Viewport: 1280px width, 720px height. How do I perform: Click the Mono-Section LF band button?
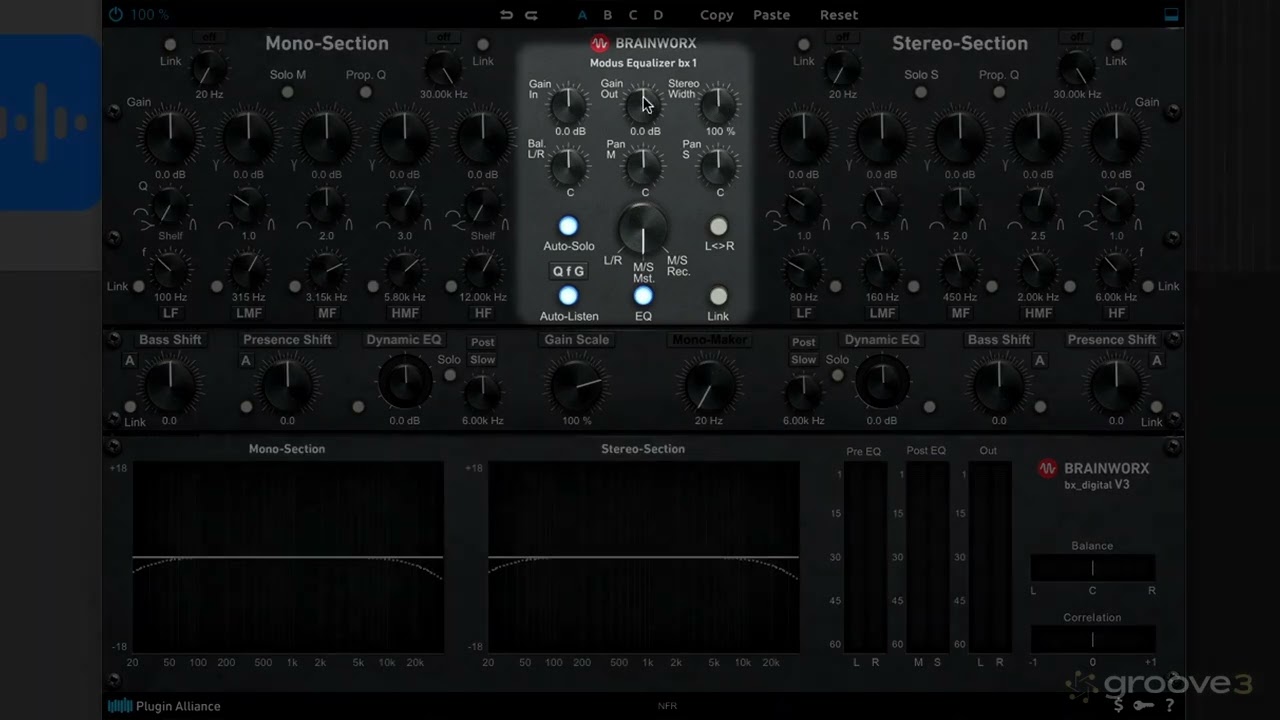coord(170,313)
